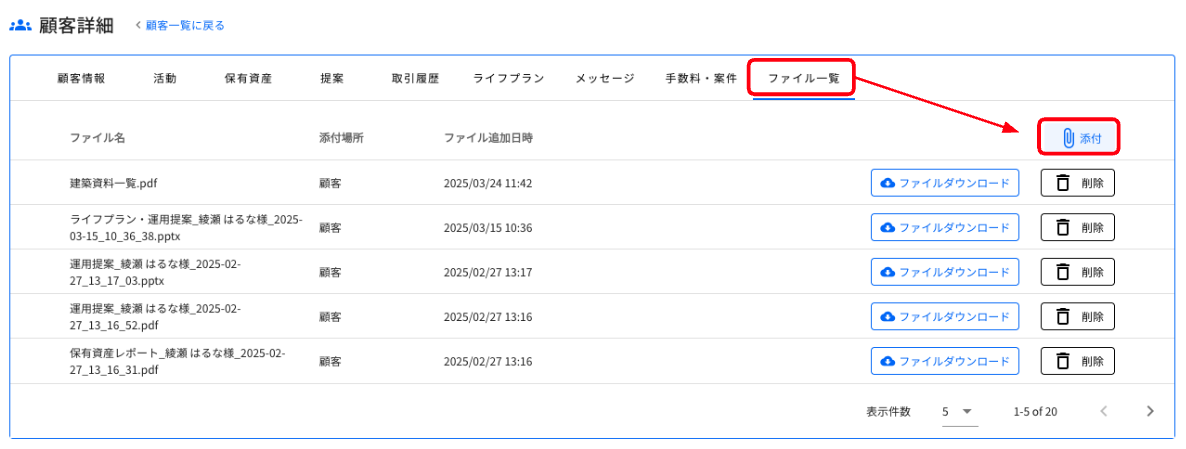The width and height of the screenshot is (1186, 449).
Task: Click the customer people icon beside 顧客詳細
Action: point(20,26)
